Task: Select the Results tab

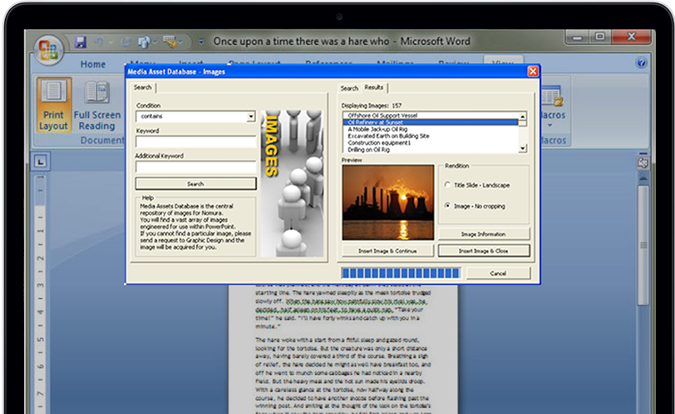Action: tap(374, 87)
